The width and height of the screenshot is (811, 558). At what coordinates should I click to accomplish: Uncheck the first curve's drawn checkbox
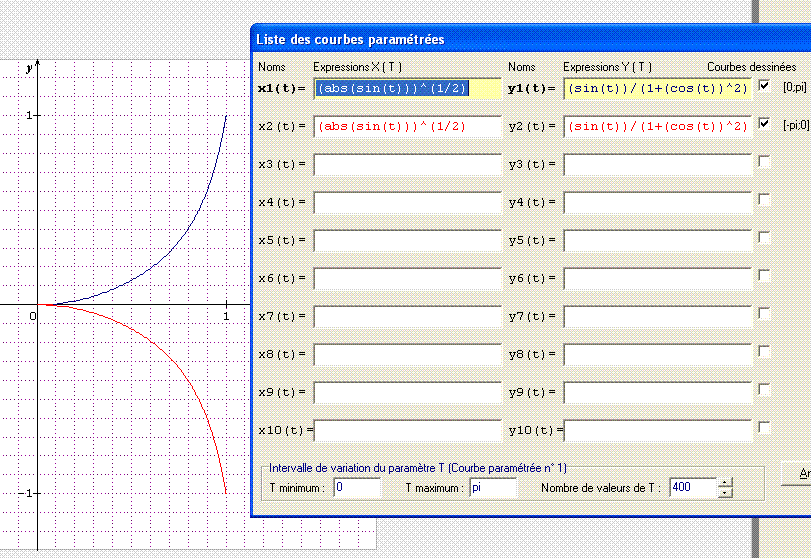(x=764, y=86)
